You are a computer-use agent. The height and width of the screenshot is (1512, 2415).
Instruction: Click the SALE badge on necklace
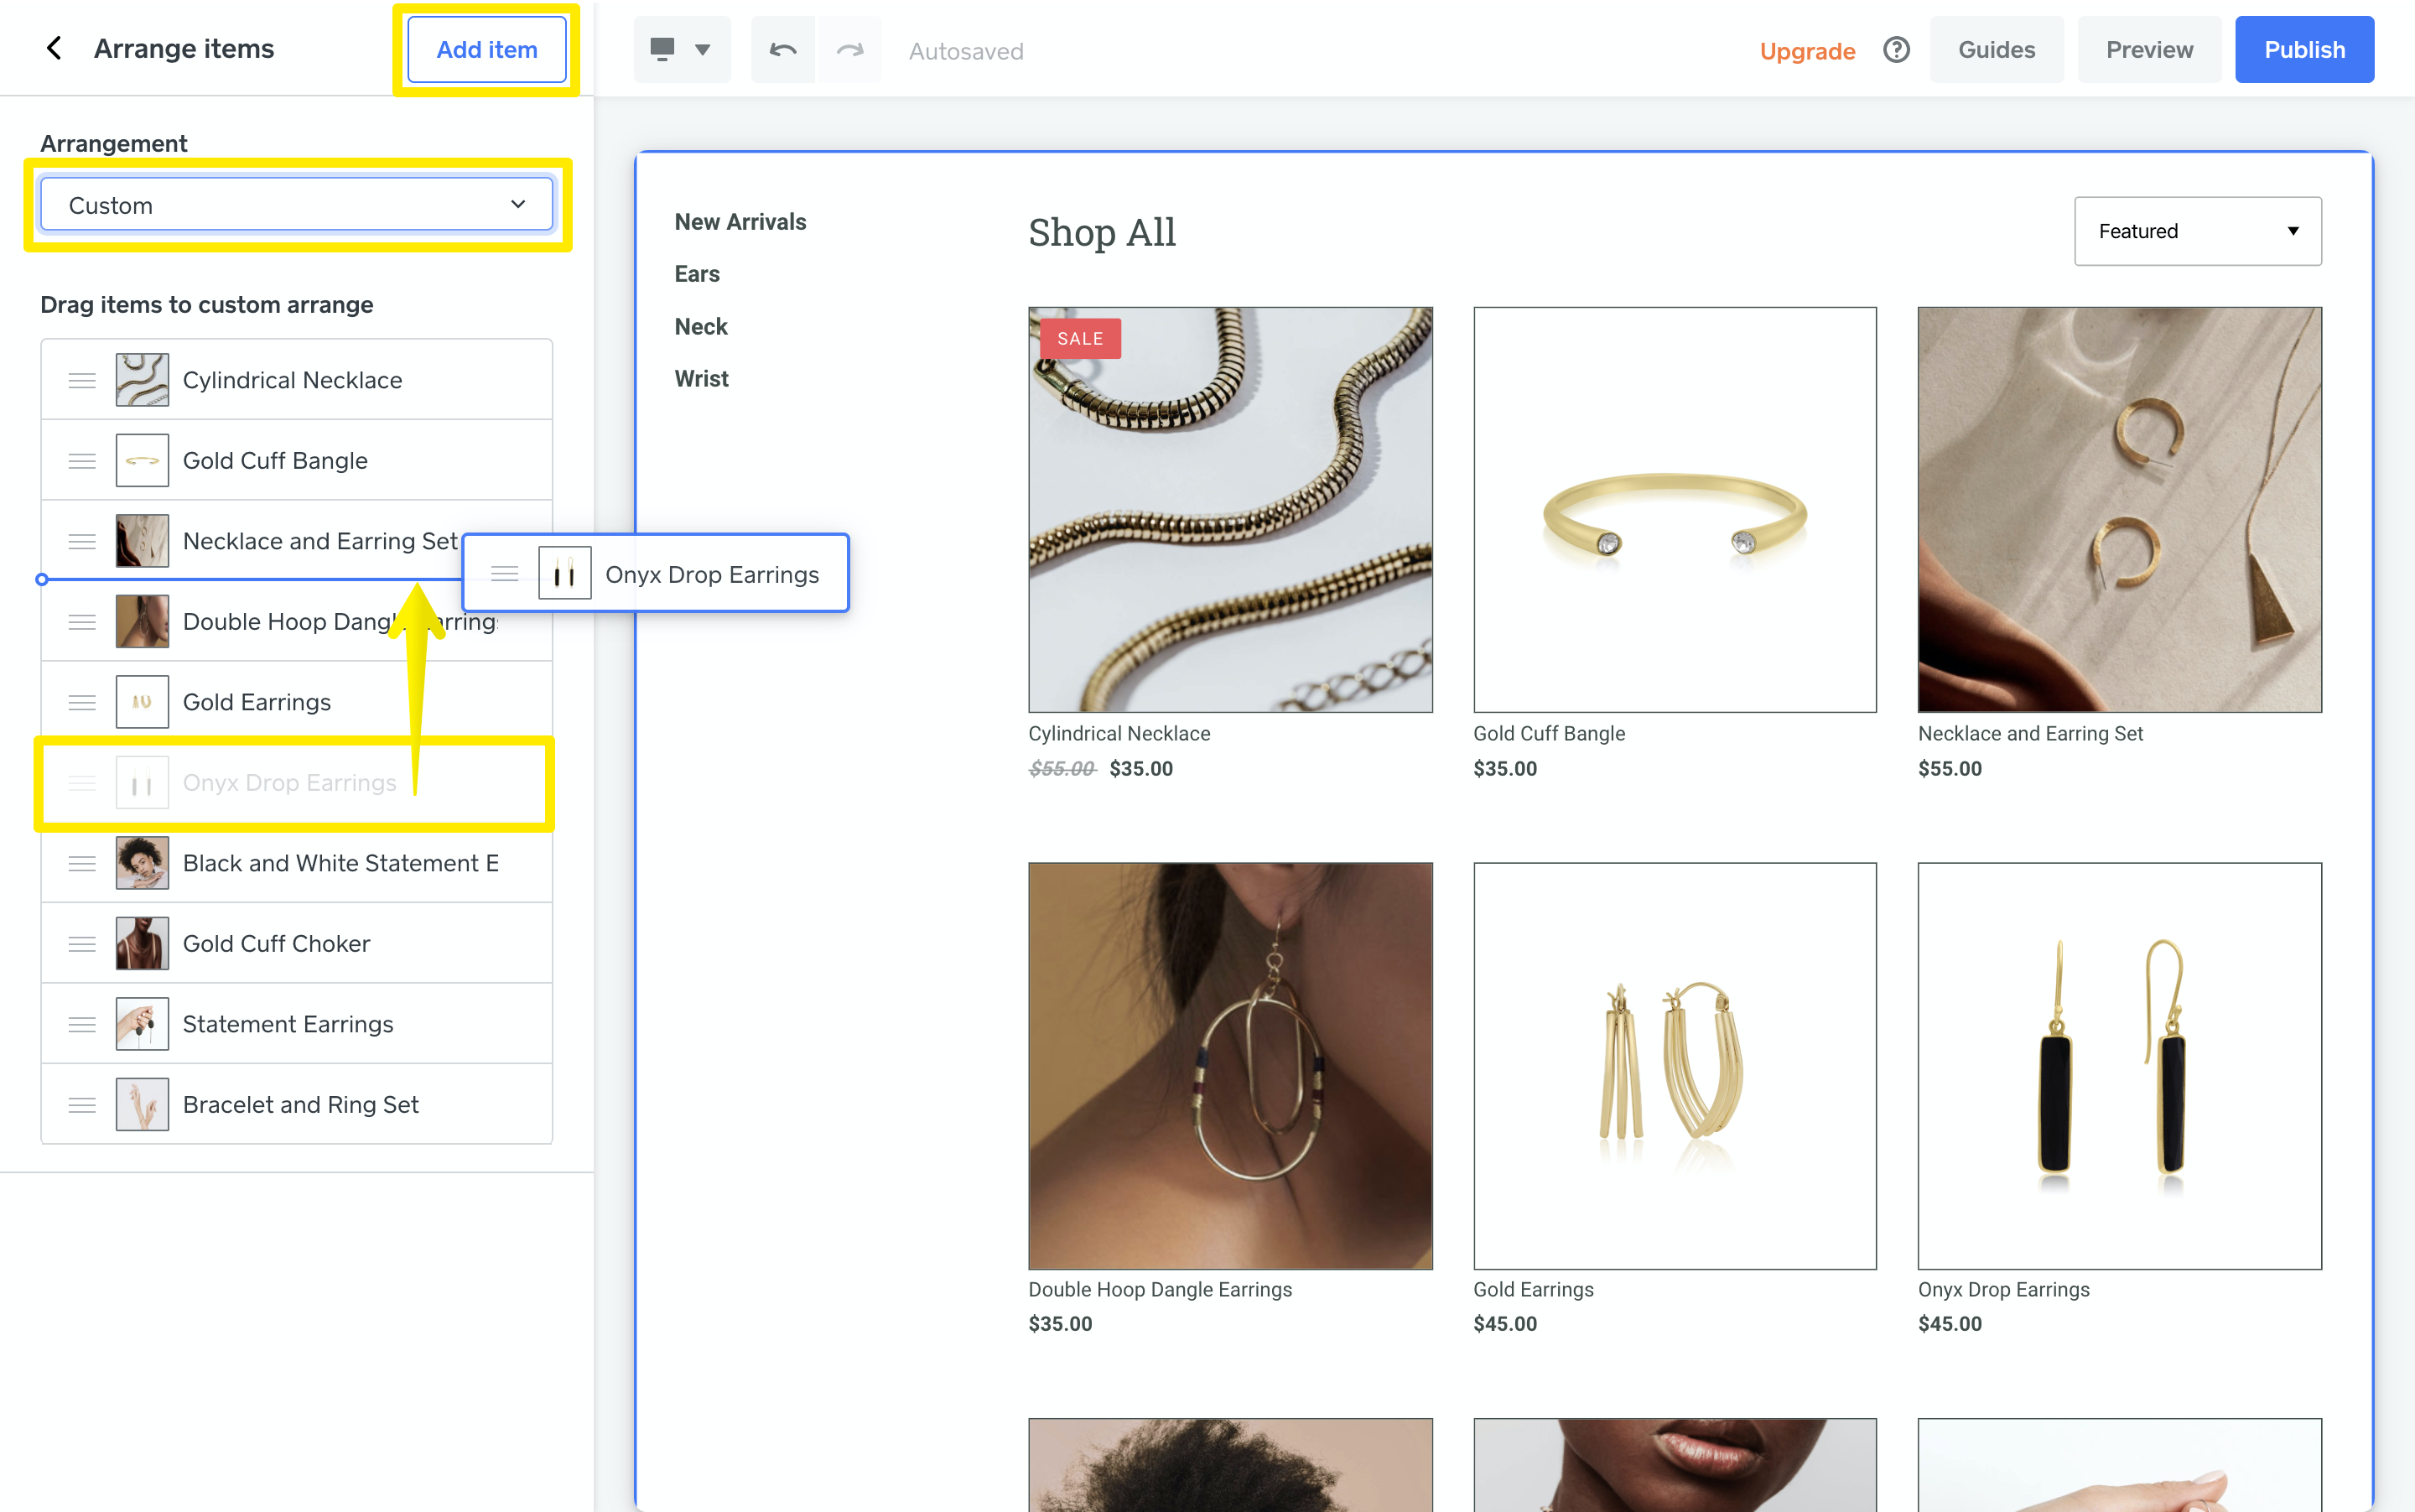coord(1080,338)
